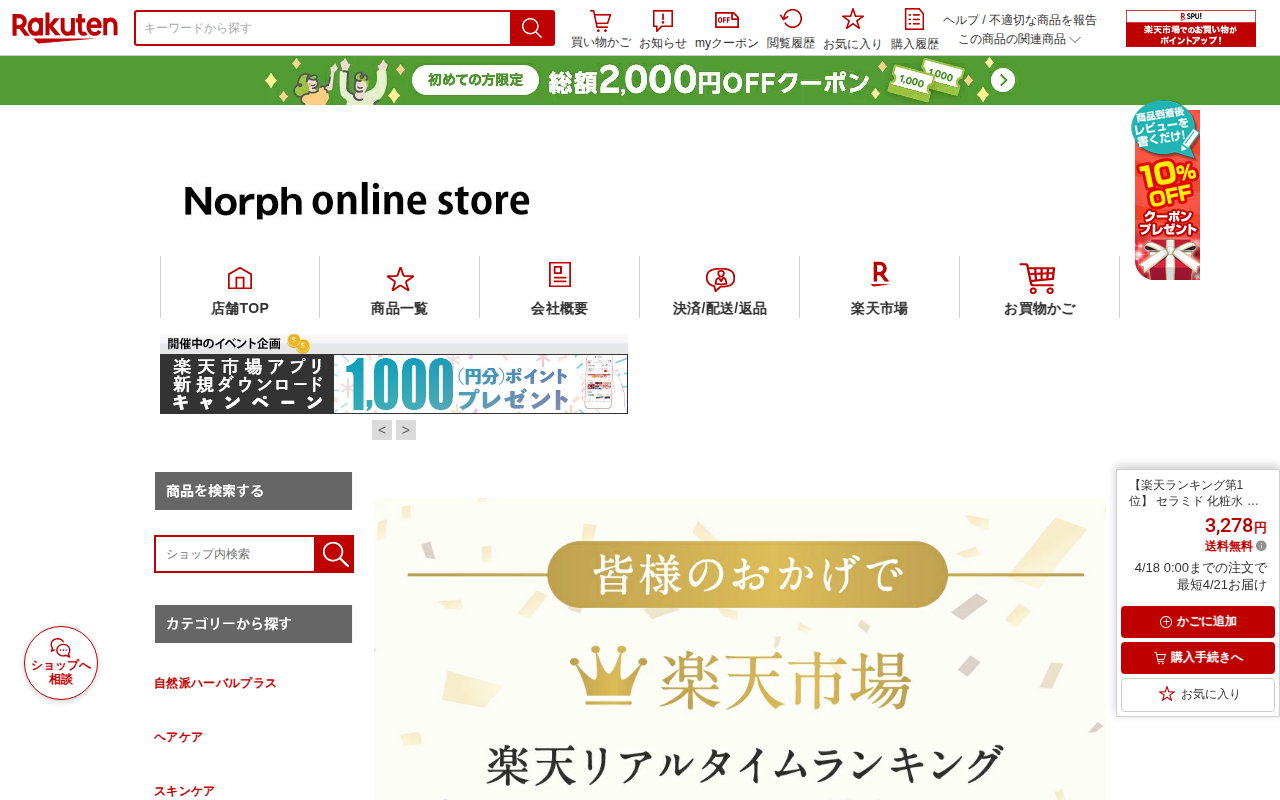
Task: Click the Rakuten logo
Action: 65,27
